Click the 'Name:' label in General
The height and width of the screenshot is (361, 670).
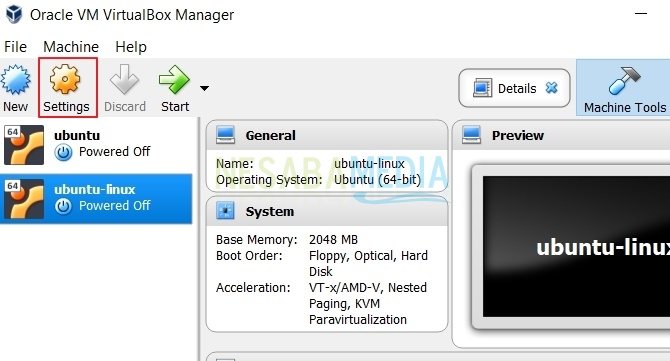(x=235, y=164)
